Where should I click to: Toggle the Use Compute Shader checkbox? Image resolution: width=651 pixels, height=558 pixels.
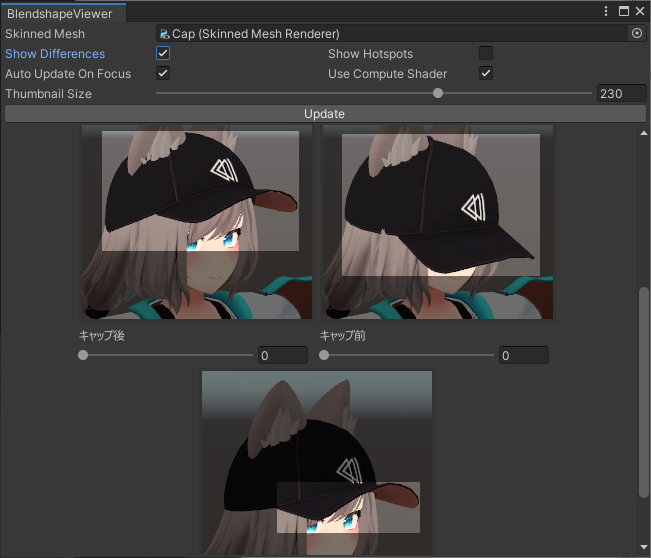coord(486,73)
